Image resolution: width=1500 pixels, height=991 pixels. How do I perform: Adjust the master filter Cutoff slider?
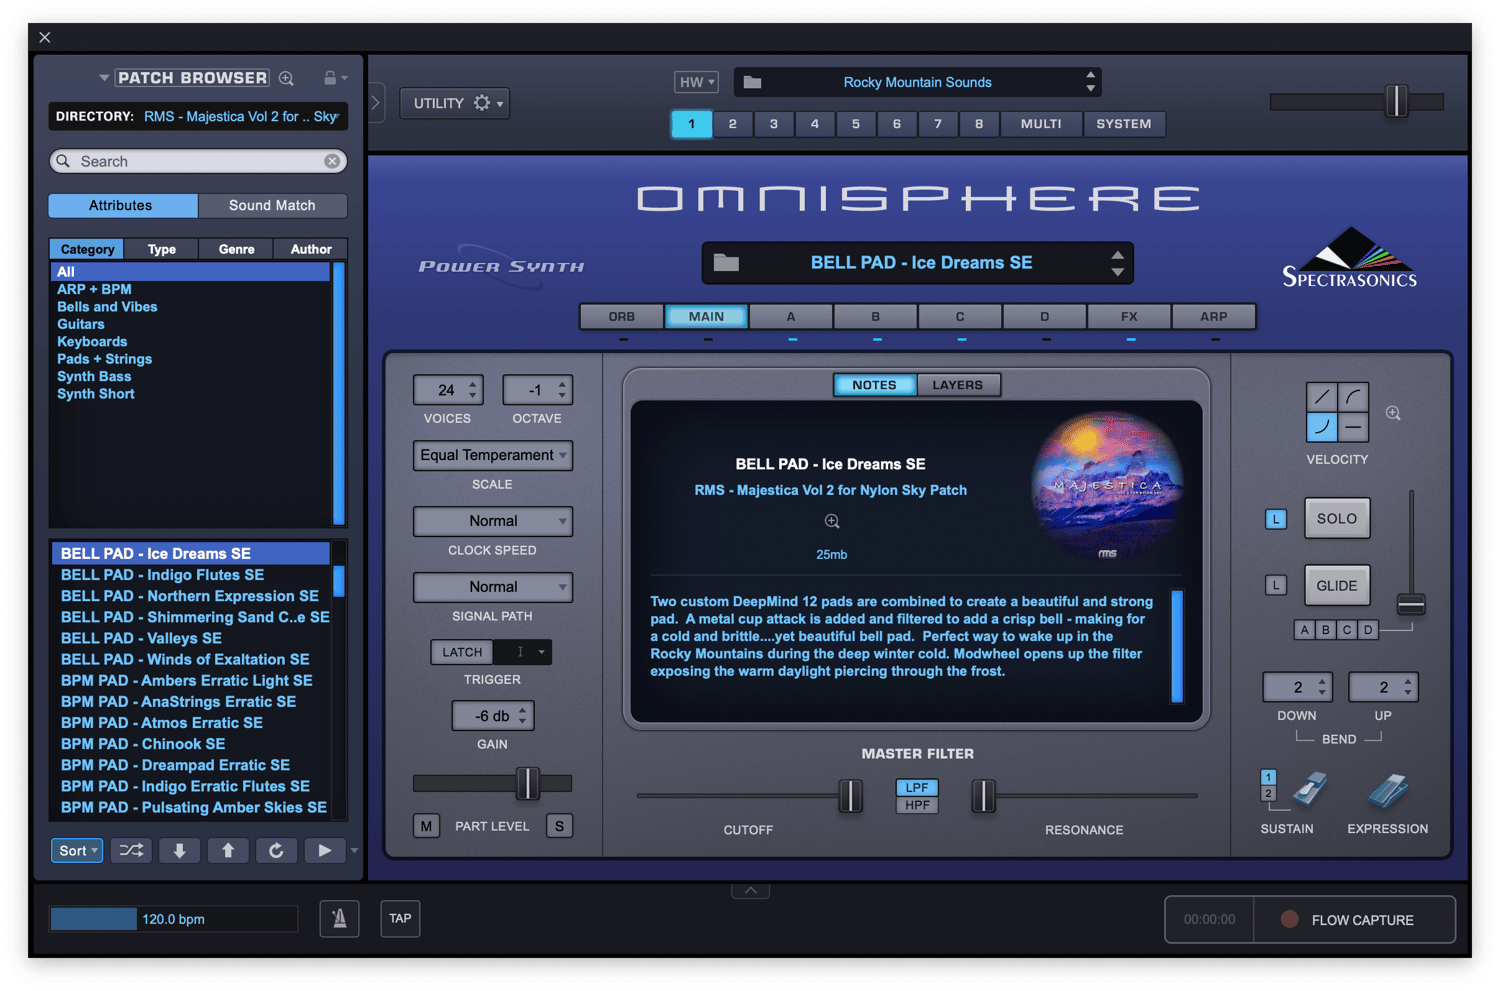(850, 796)
